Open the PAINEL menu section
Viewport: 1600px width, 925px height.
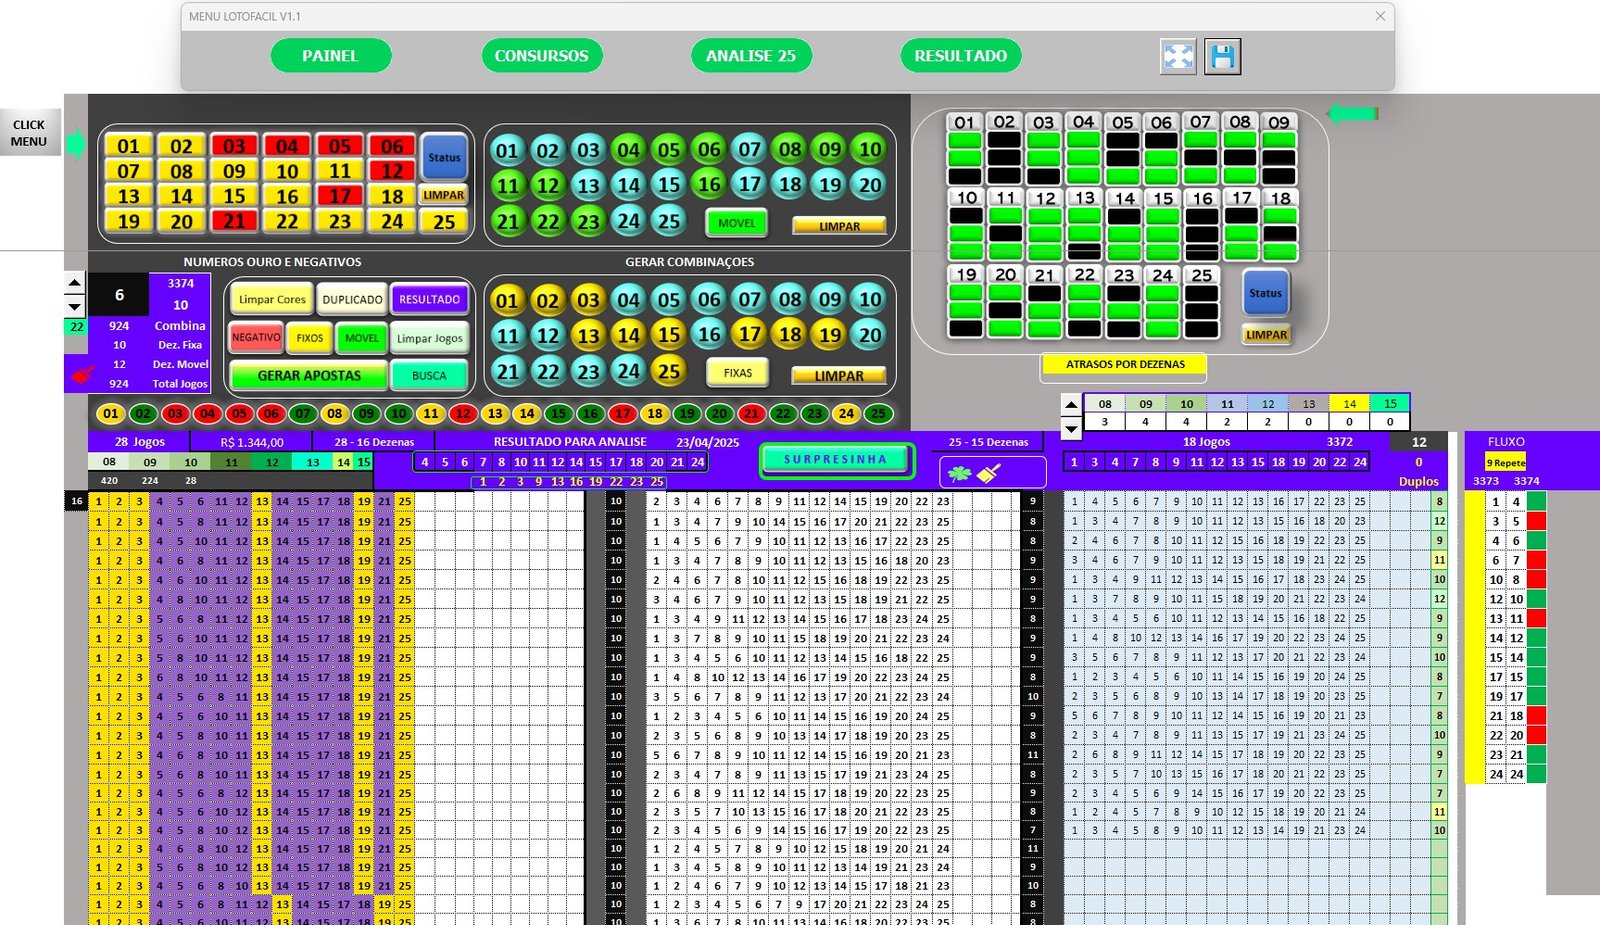point(330,56)
